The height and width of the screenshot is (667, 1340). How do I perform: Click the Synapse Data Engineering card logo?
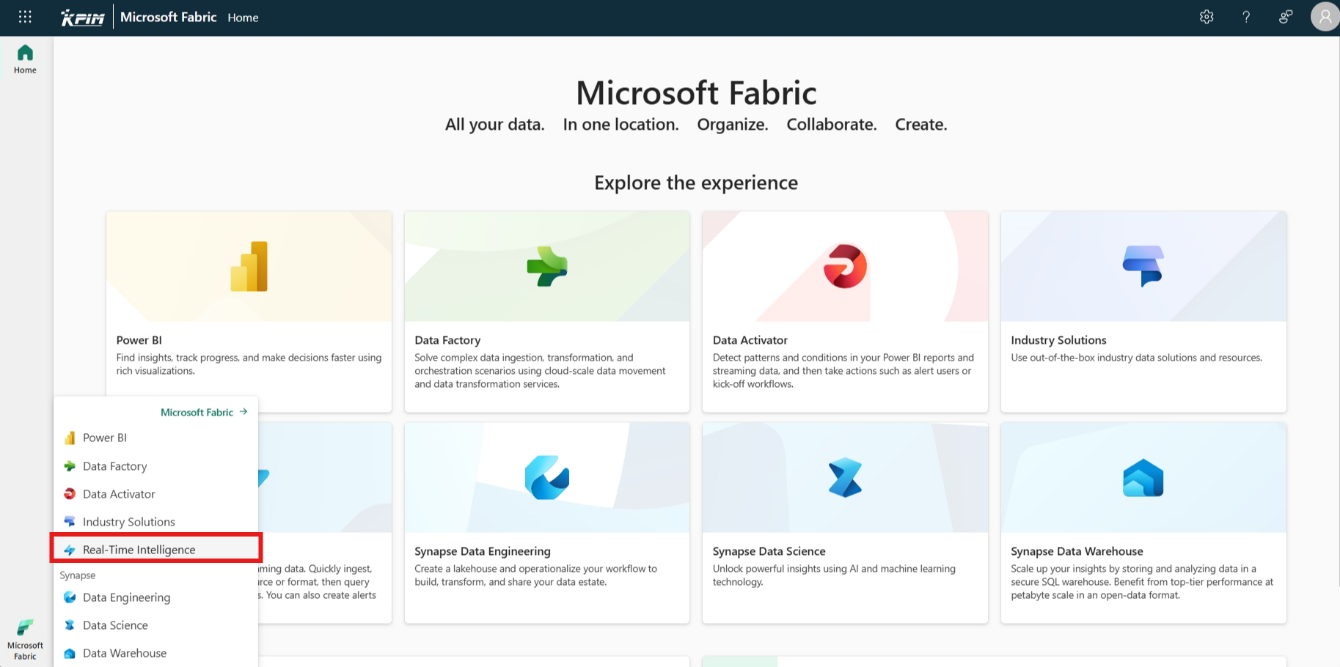click(547, 477)
